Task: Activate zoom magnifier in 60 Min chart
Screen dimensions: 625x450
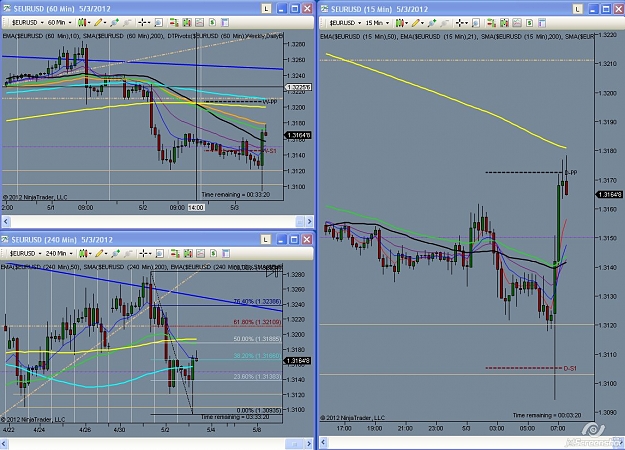Action: pyautogui.click(x=158, y=23)
